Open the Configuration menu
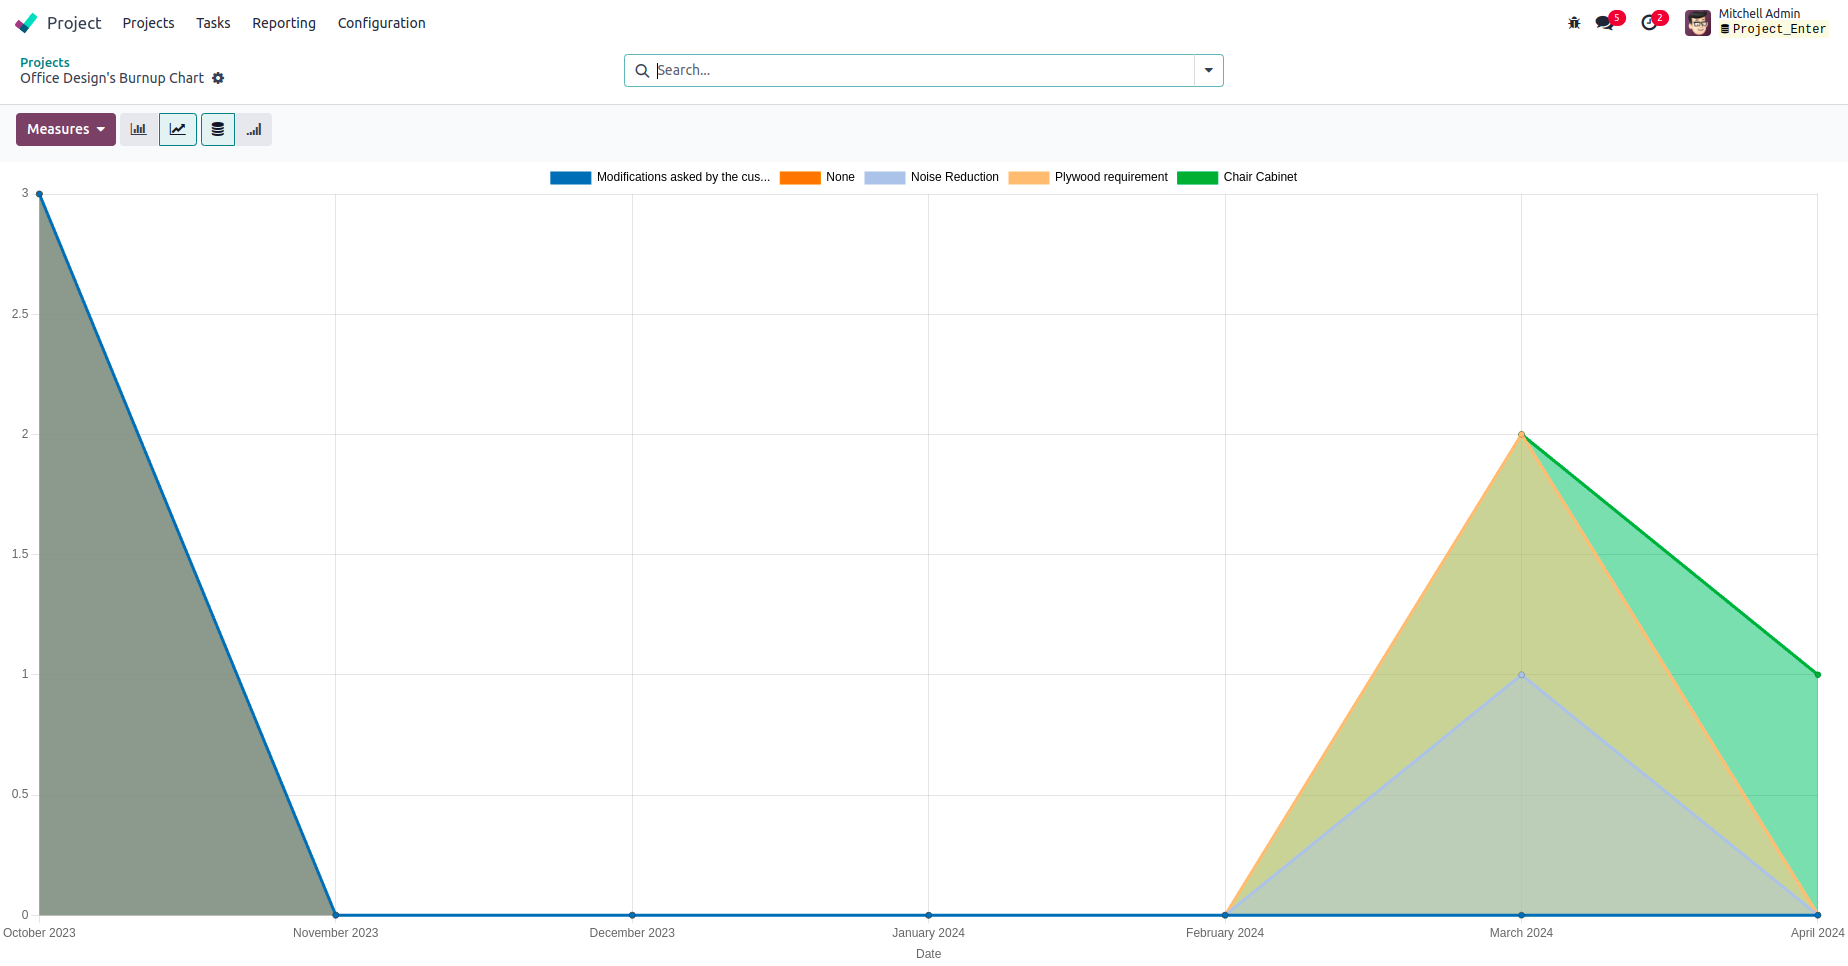1848x966 pixels. (381, 23)
